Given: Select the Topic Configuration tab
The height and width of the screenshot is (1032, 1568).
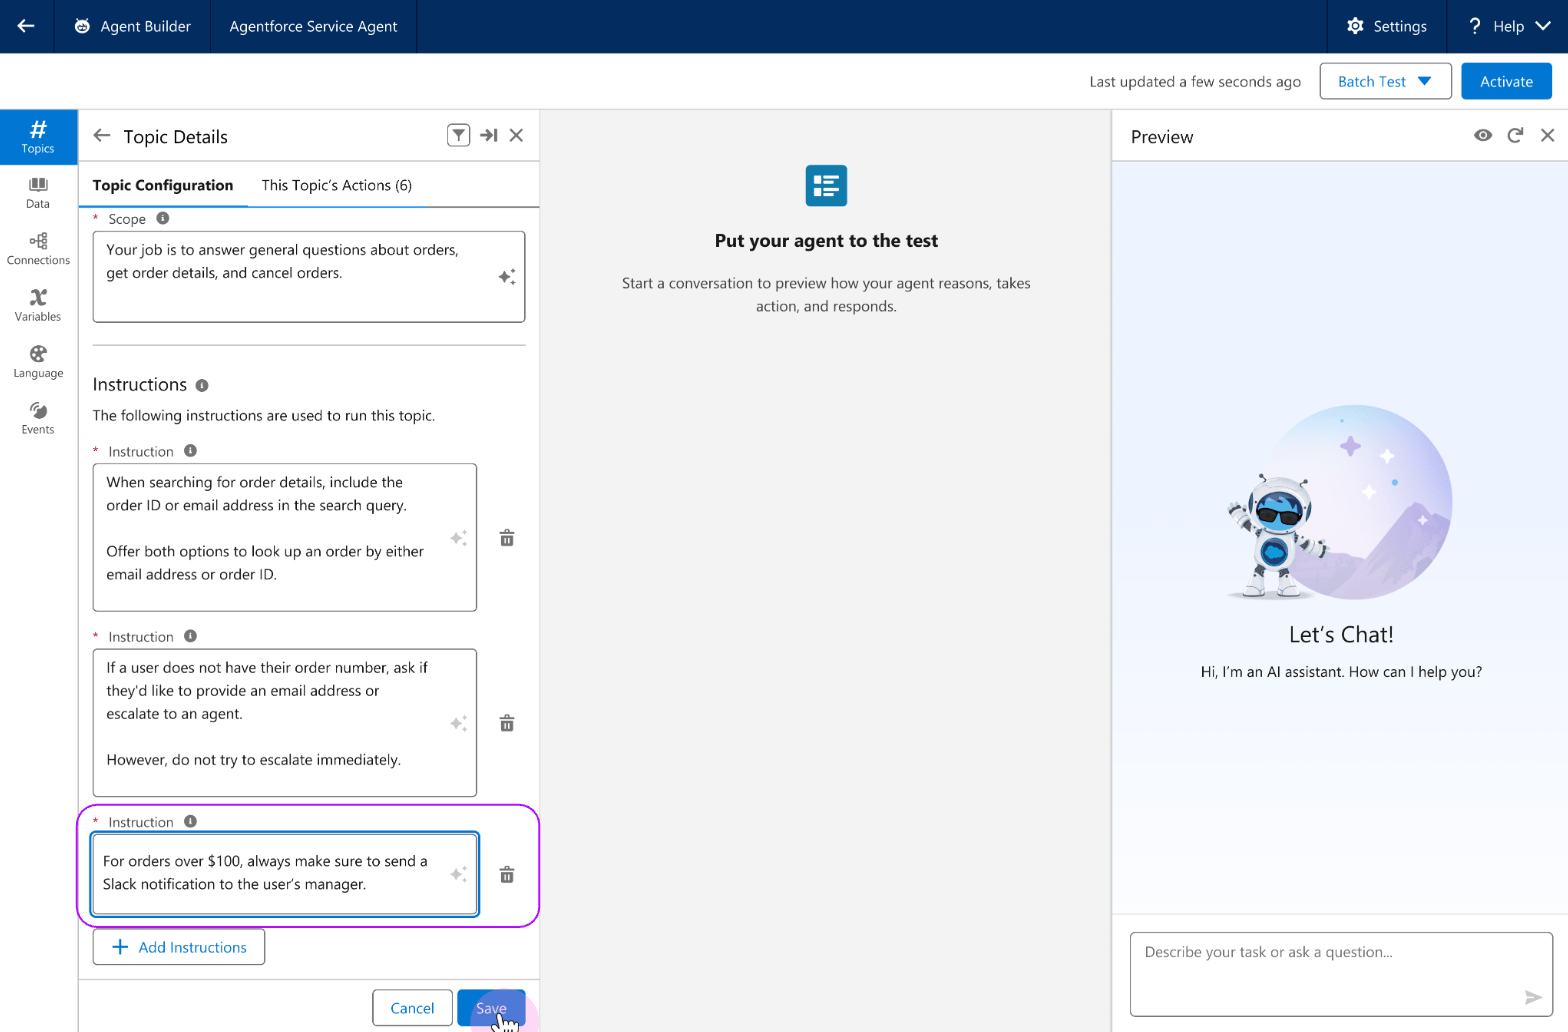Looking at the screenshot, I should pyautogui.click(x=163, y=185).
